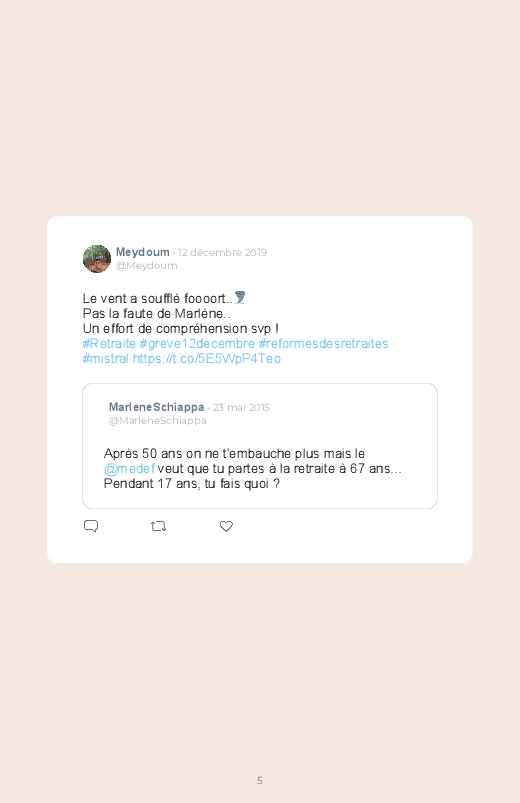
Task: Open the #greve12decembre hashtag
Action: tap(197, 343)
